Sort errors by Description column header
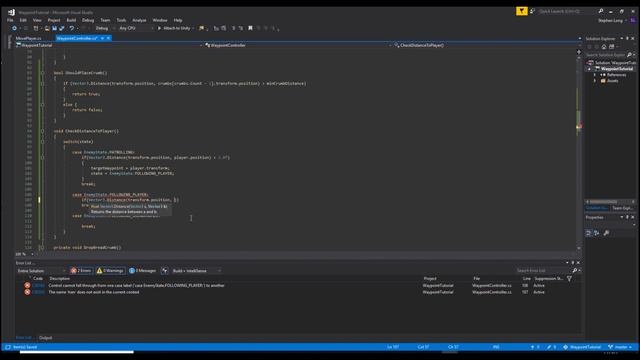640x360 pixels. [x=60, y=278]
